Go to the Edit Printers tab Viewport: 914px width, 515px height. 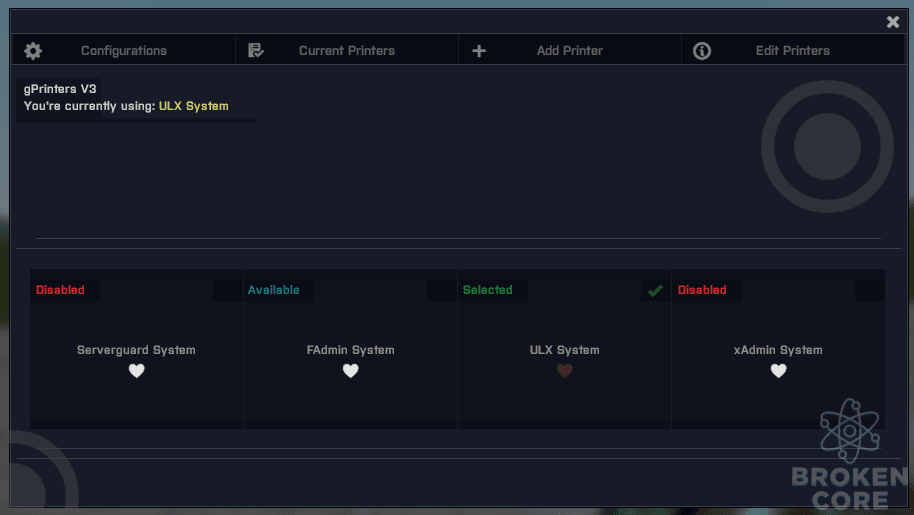pos(793,50)
